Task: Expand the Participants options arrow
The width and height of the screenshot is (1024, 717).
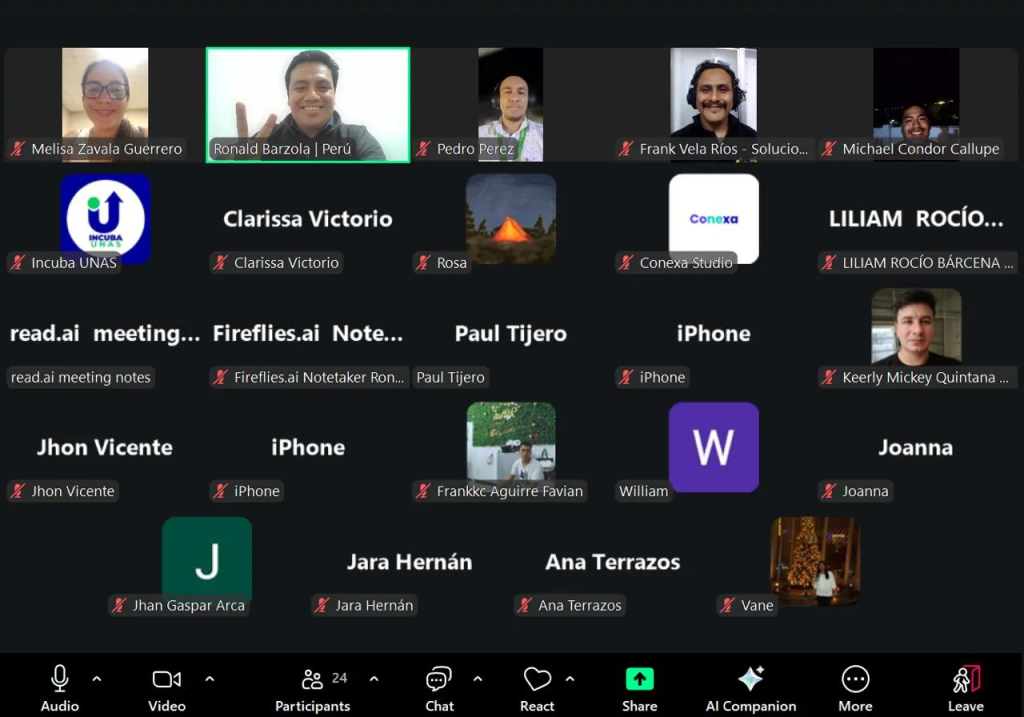Action: (374, 679)
